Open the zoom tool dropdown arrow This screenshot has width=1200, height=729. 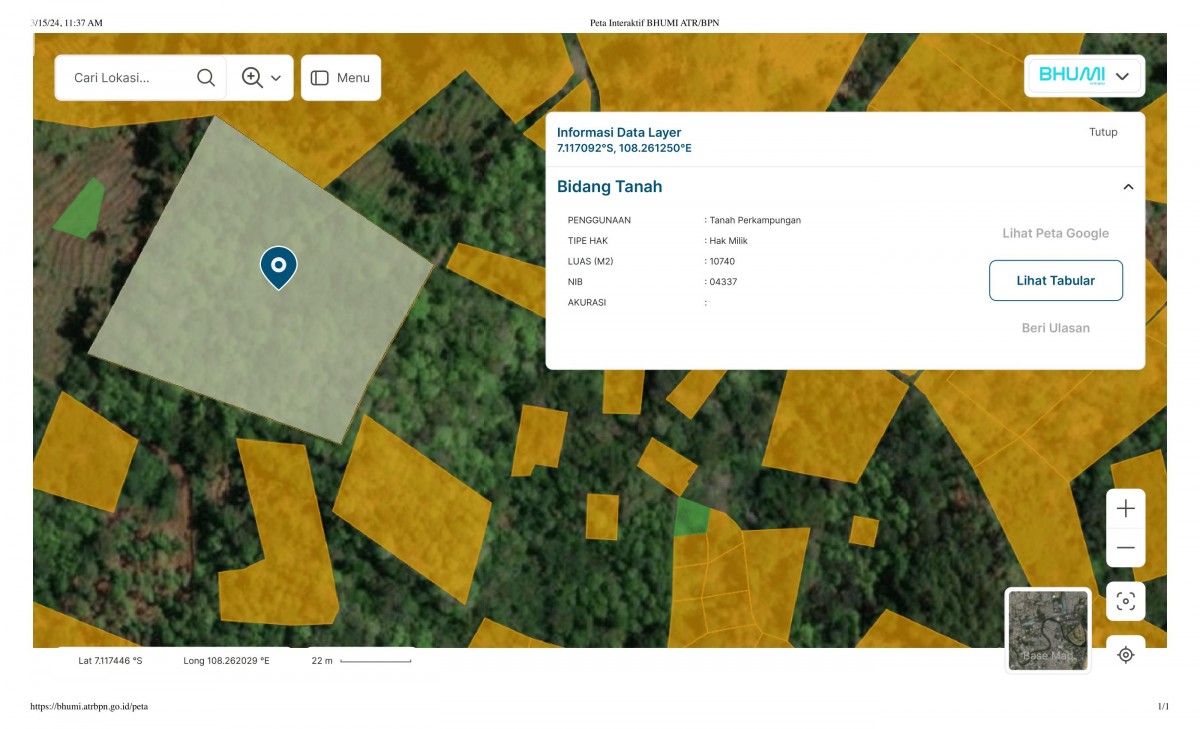coord(276,78)
